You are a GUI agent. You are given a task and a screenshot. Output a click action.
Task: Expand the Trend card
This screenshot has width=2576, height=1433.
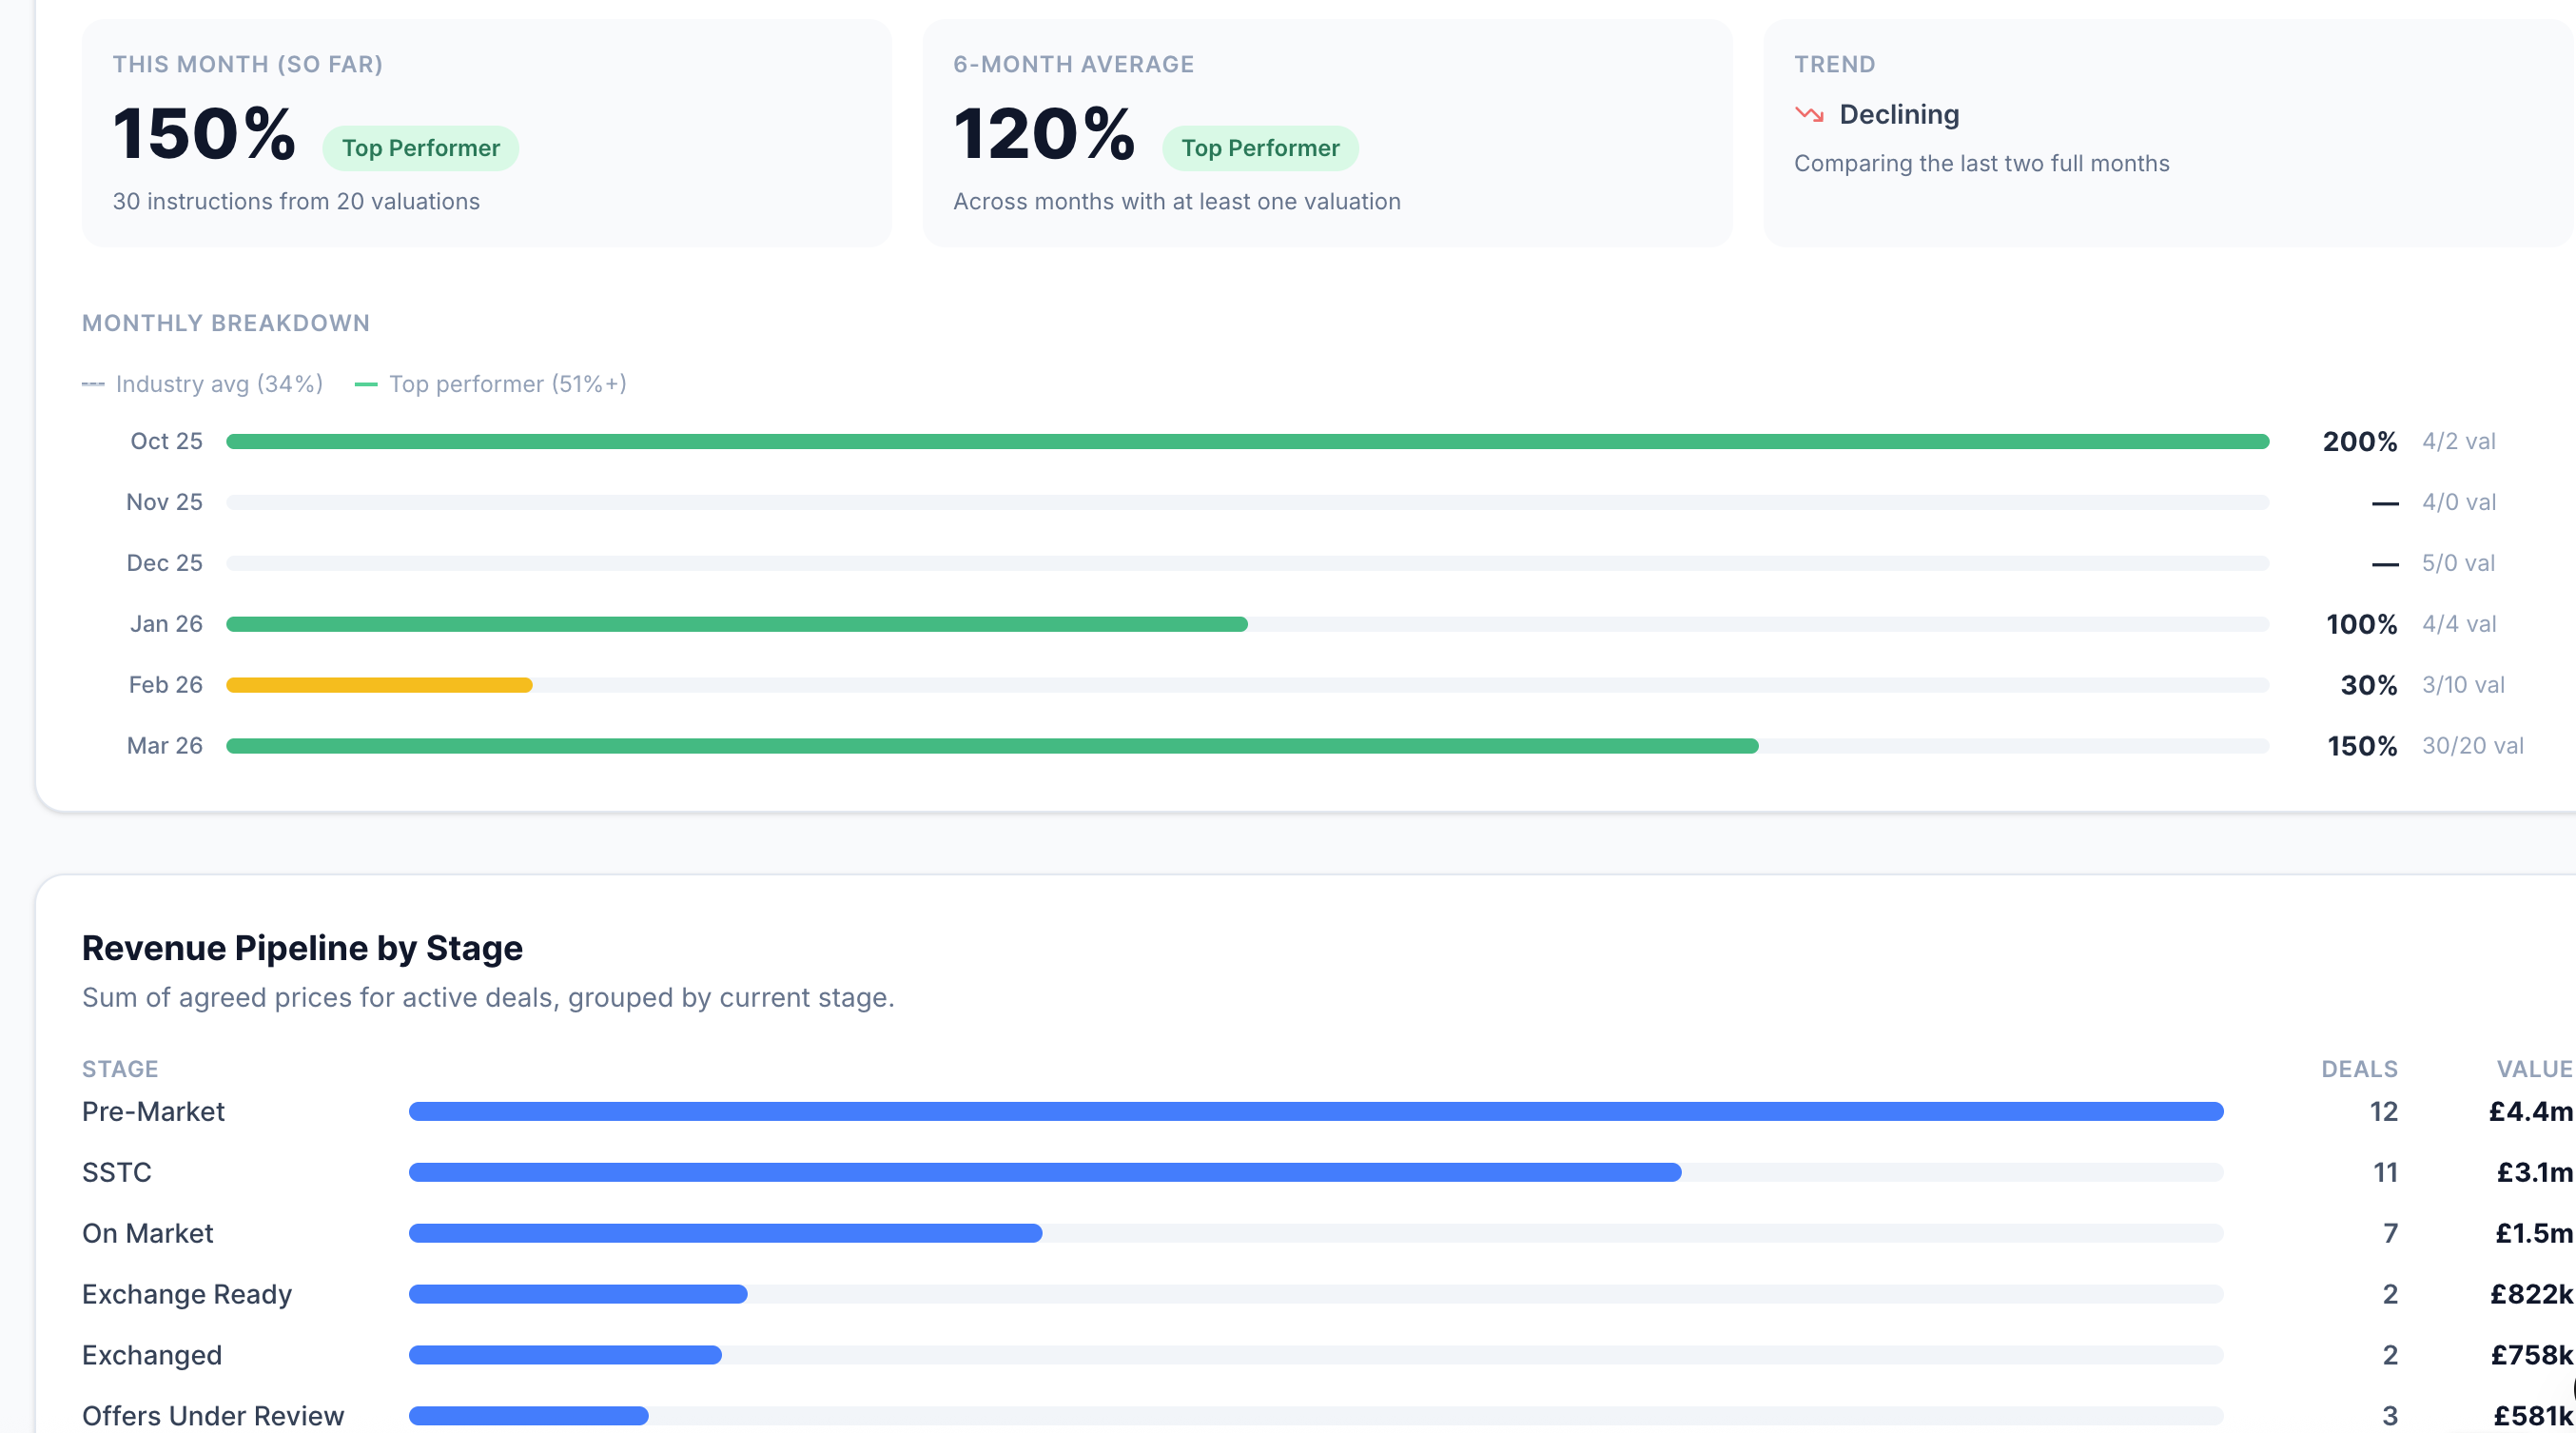1834,63
